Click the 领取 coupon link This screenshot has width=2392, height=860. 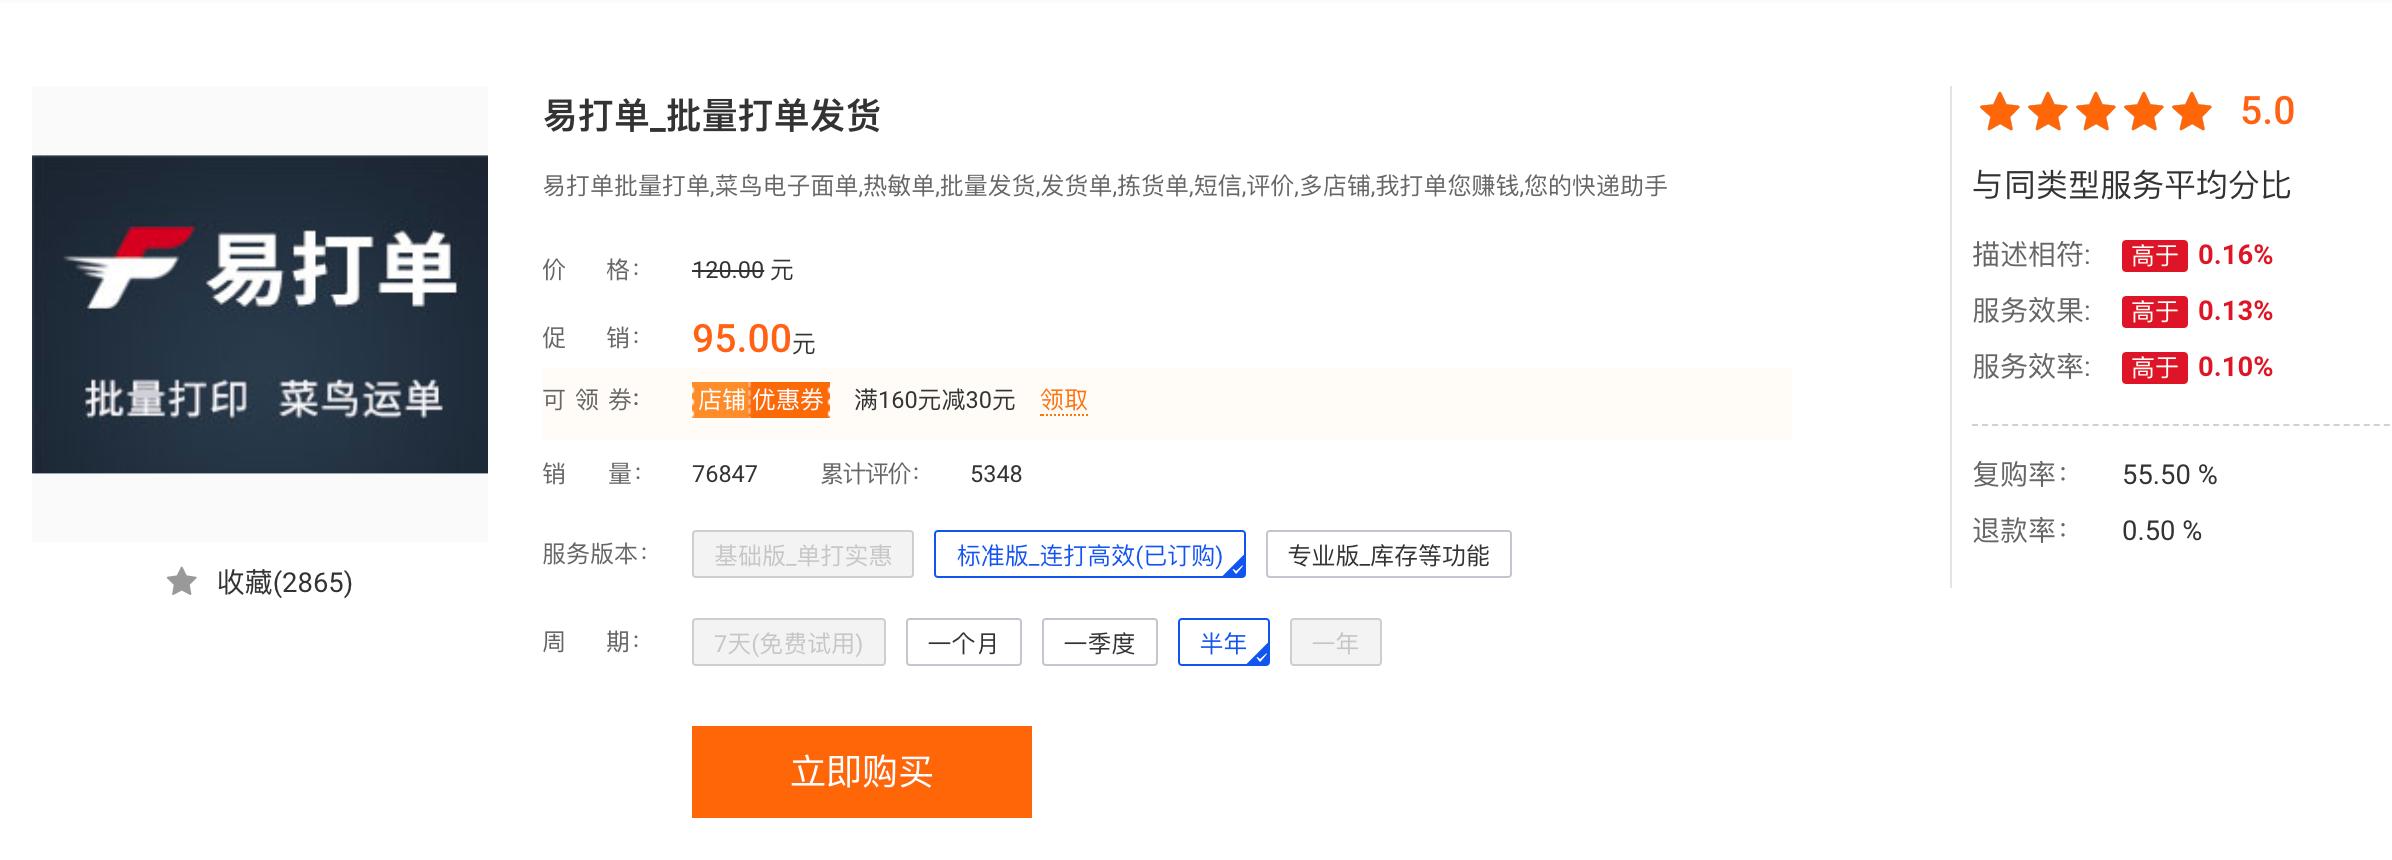pos(1064,401)
